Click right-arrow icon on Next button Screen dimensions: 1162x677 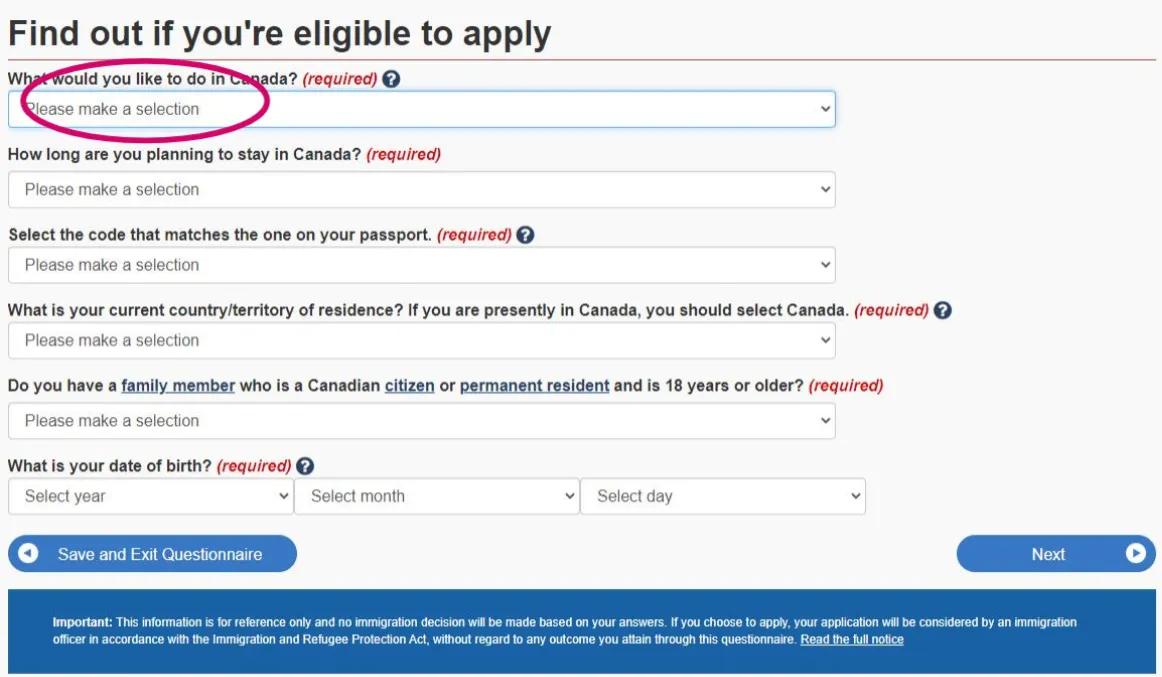pos(1135,554)
